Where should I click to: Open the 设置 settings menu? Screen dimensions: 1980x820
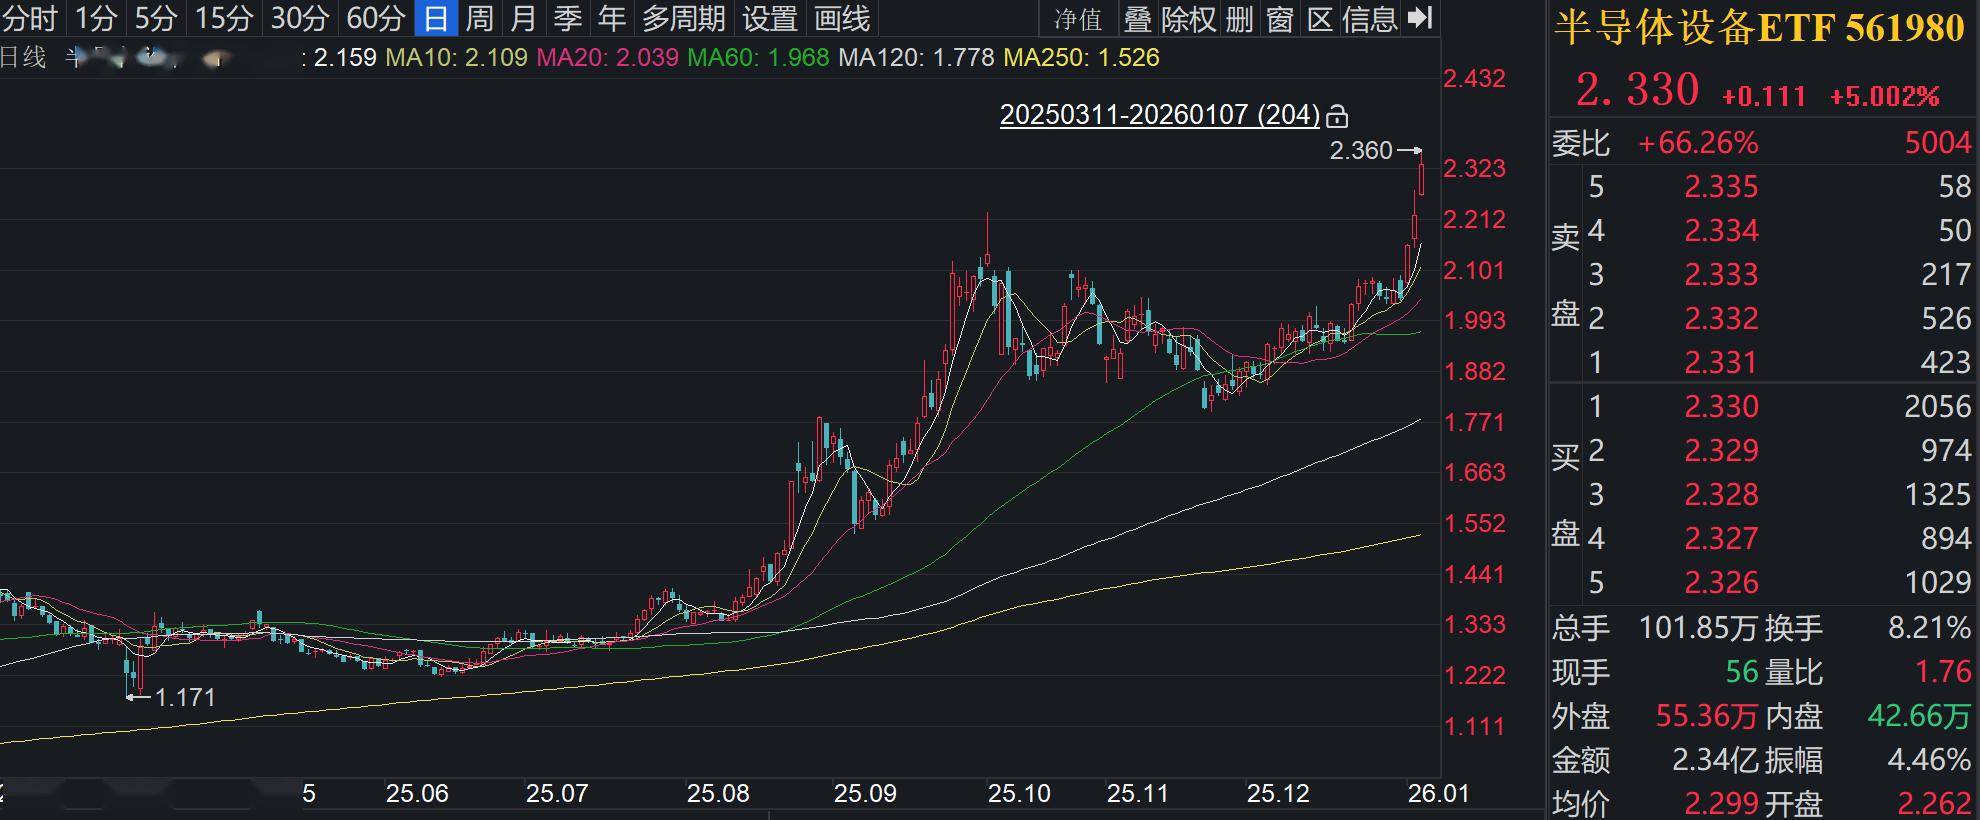pyautogui.click(x=770, y=19)
